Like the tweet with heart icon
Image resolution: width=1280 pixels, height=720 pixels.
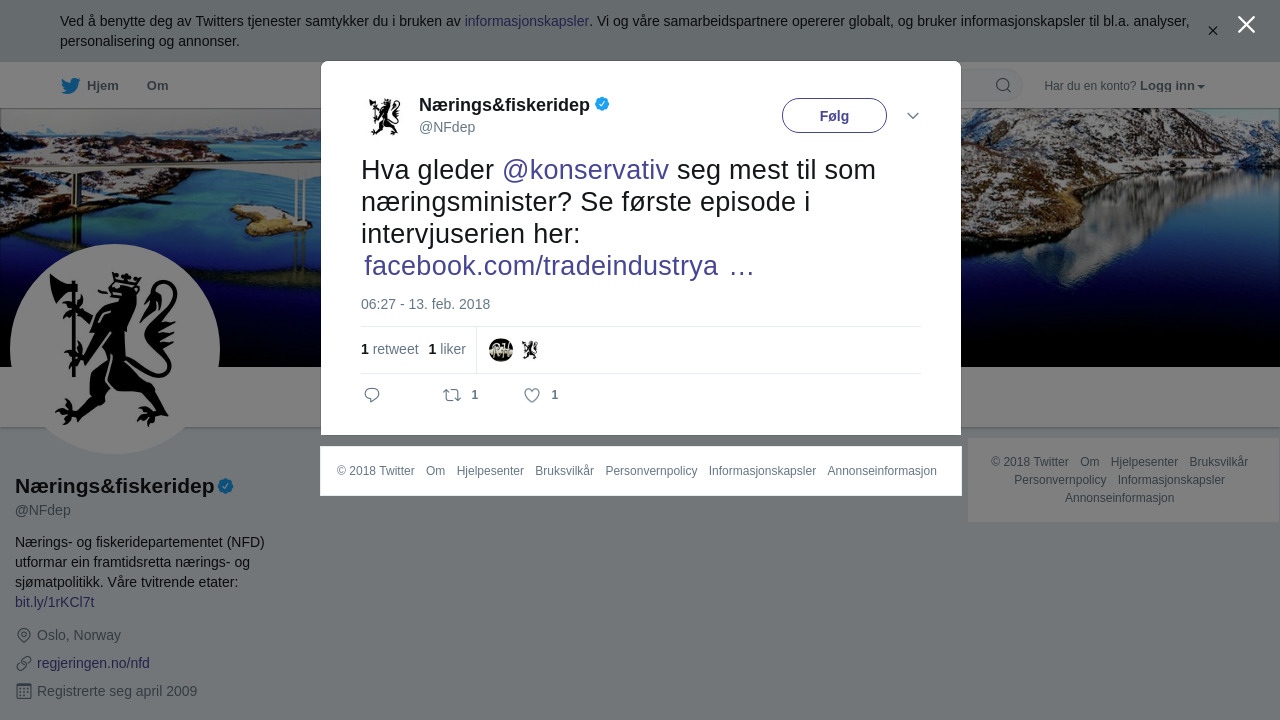532,395
